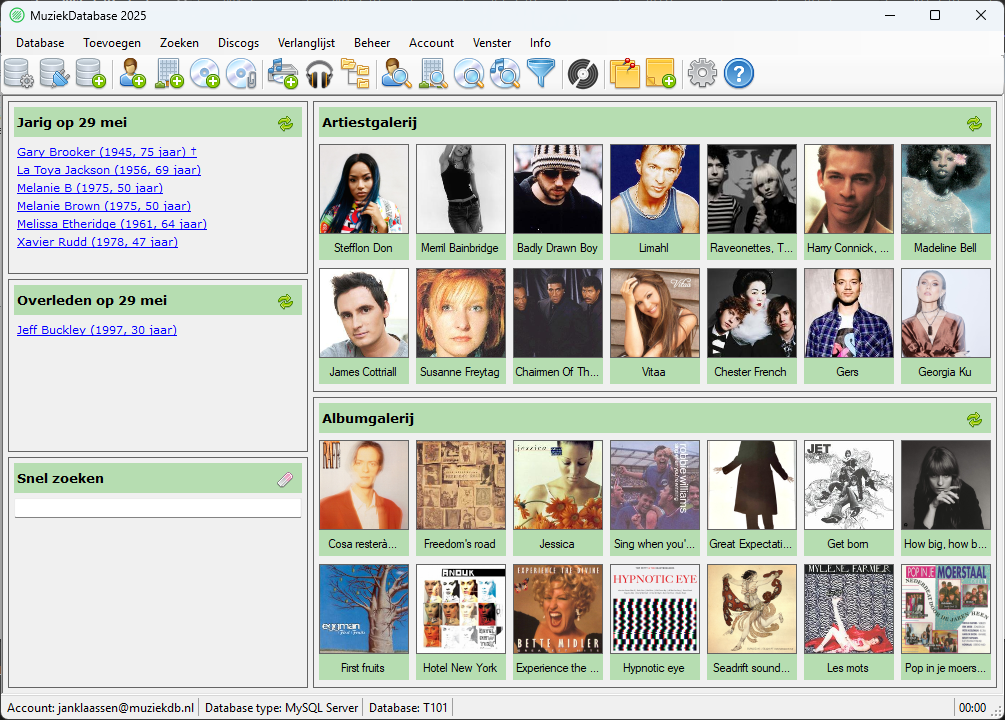Click the add artist toolbar icon
The width and height of the screenshot is (1005, 720).
click(x=133, y=73)
